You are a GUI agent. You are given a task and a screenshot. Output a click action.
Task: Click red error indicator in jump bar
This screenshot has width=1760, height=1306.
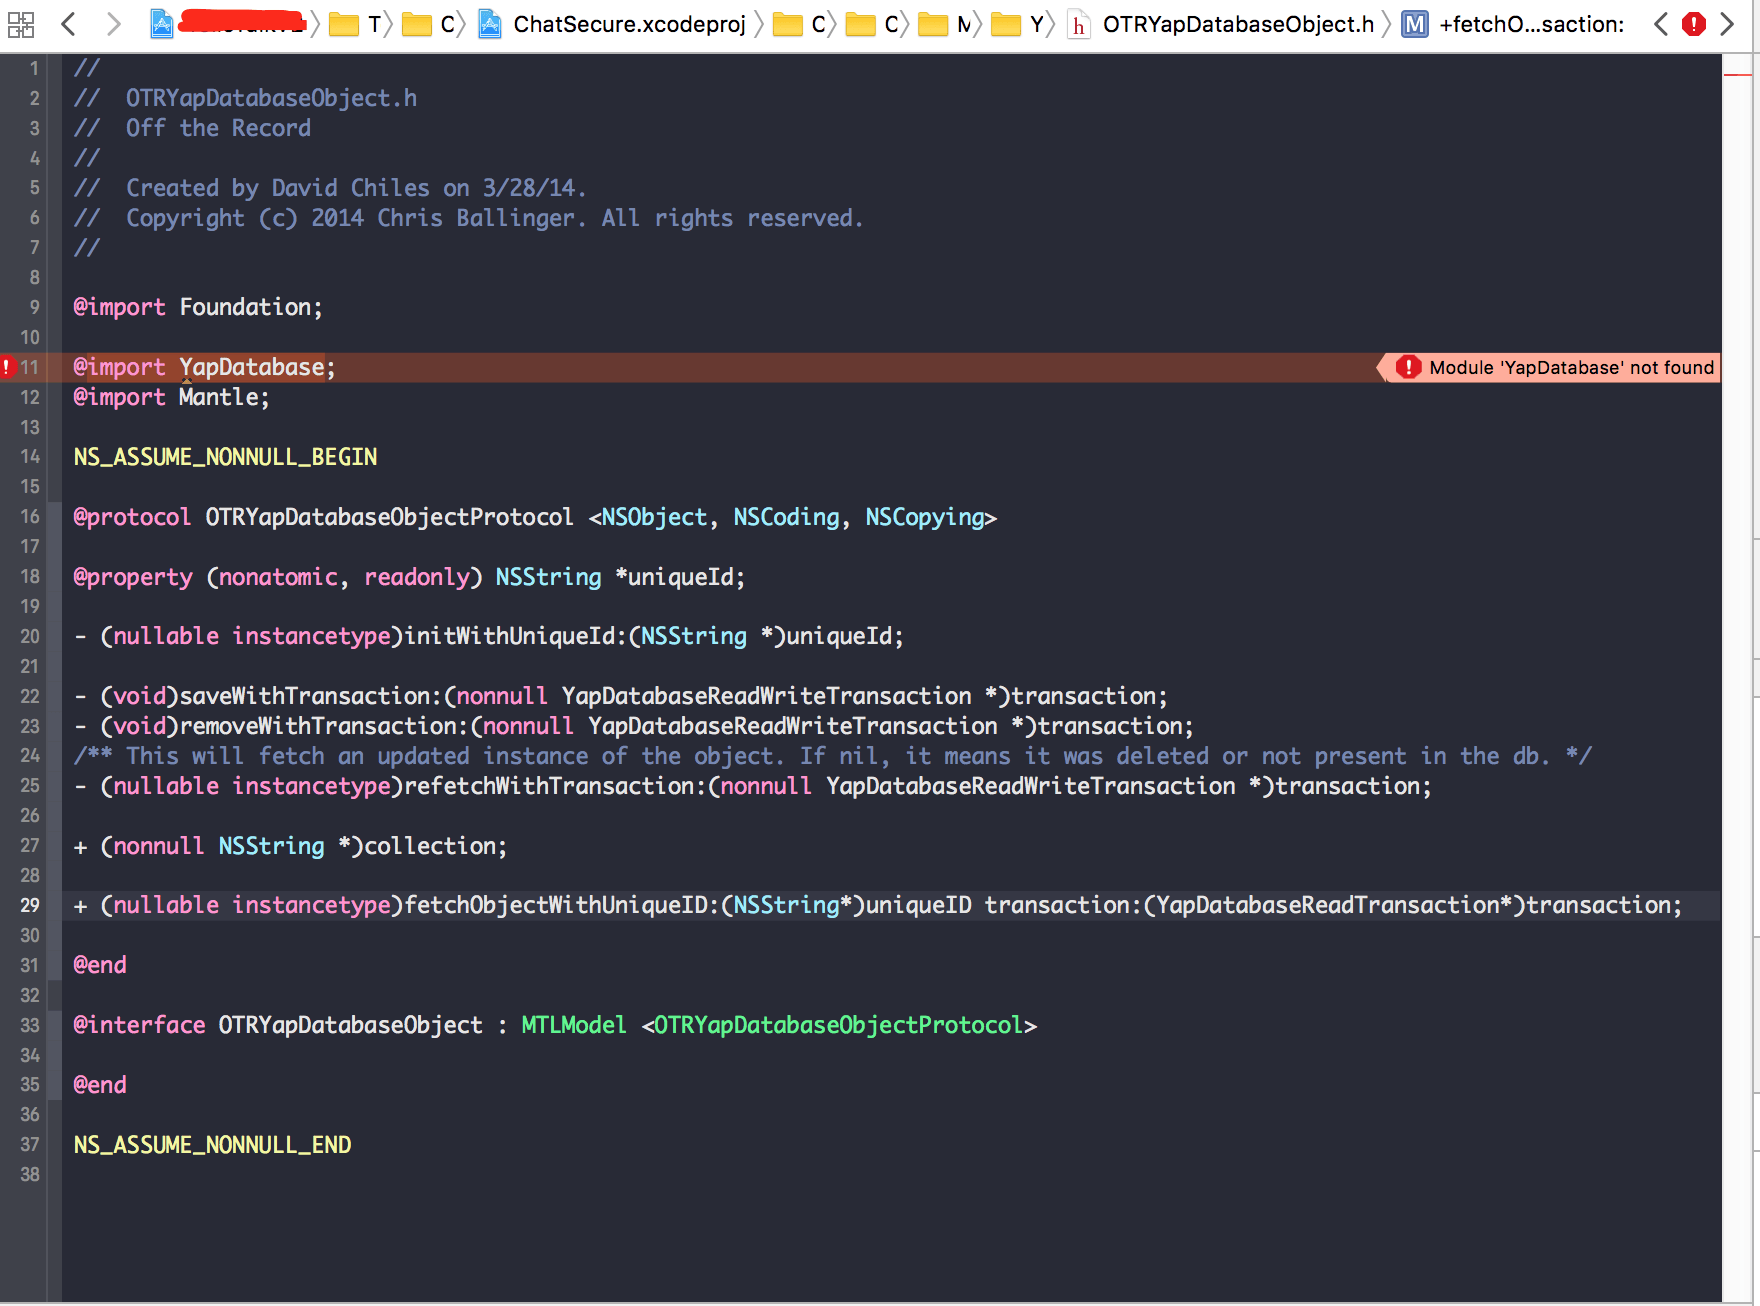coord(1693,24)
